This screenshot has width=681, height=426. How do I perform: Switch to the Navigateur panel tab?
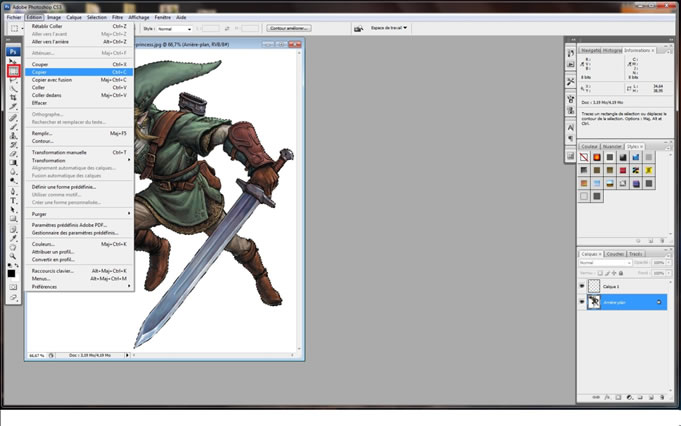pos(590,50)
